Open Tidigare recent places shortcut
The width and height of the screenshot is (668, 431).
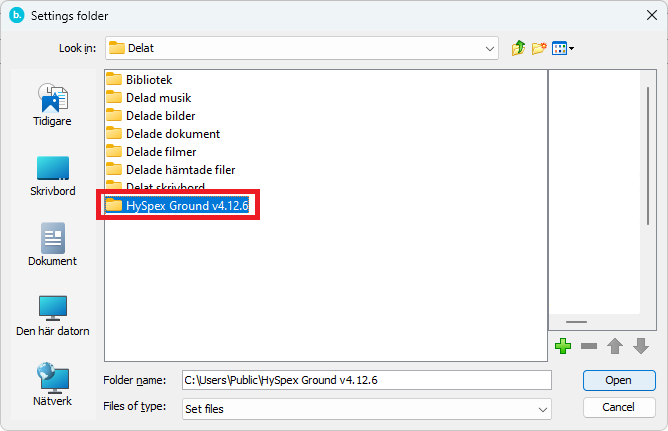[52, 105]
